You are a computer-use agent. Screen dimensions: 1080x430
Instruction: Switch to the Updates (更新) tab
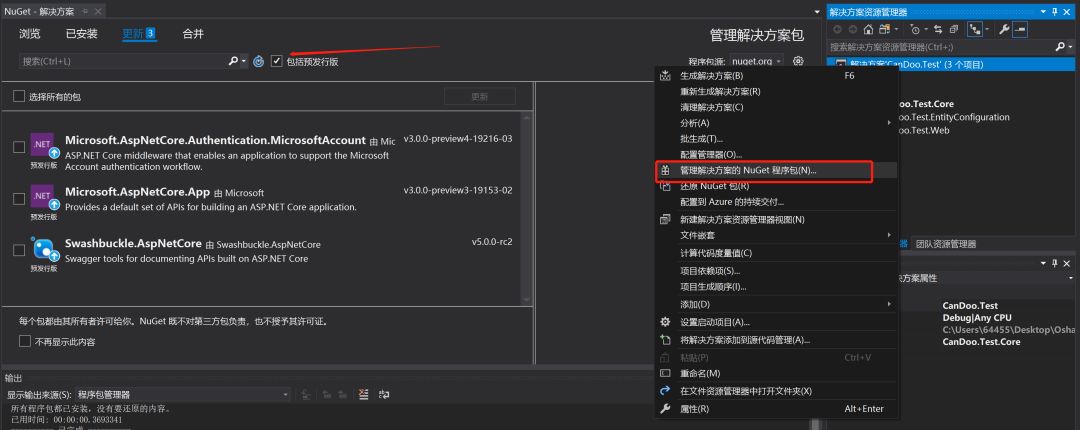tap(138, 34)
